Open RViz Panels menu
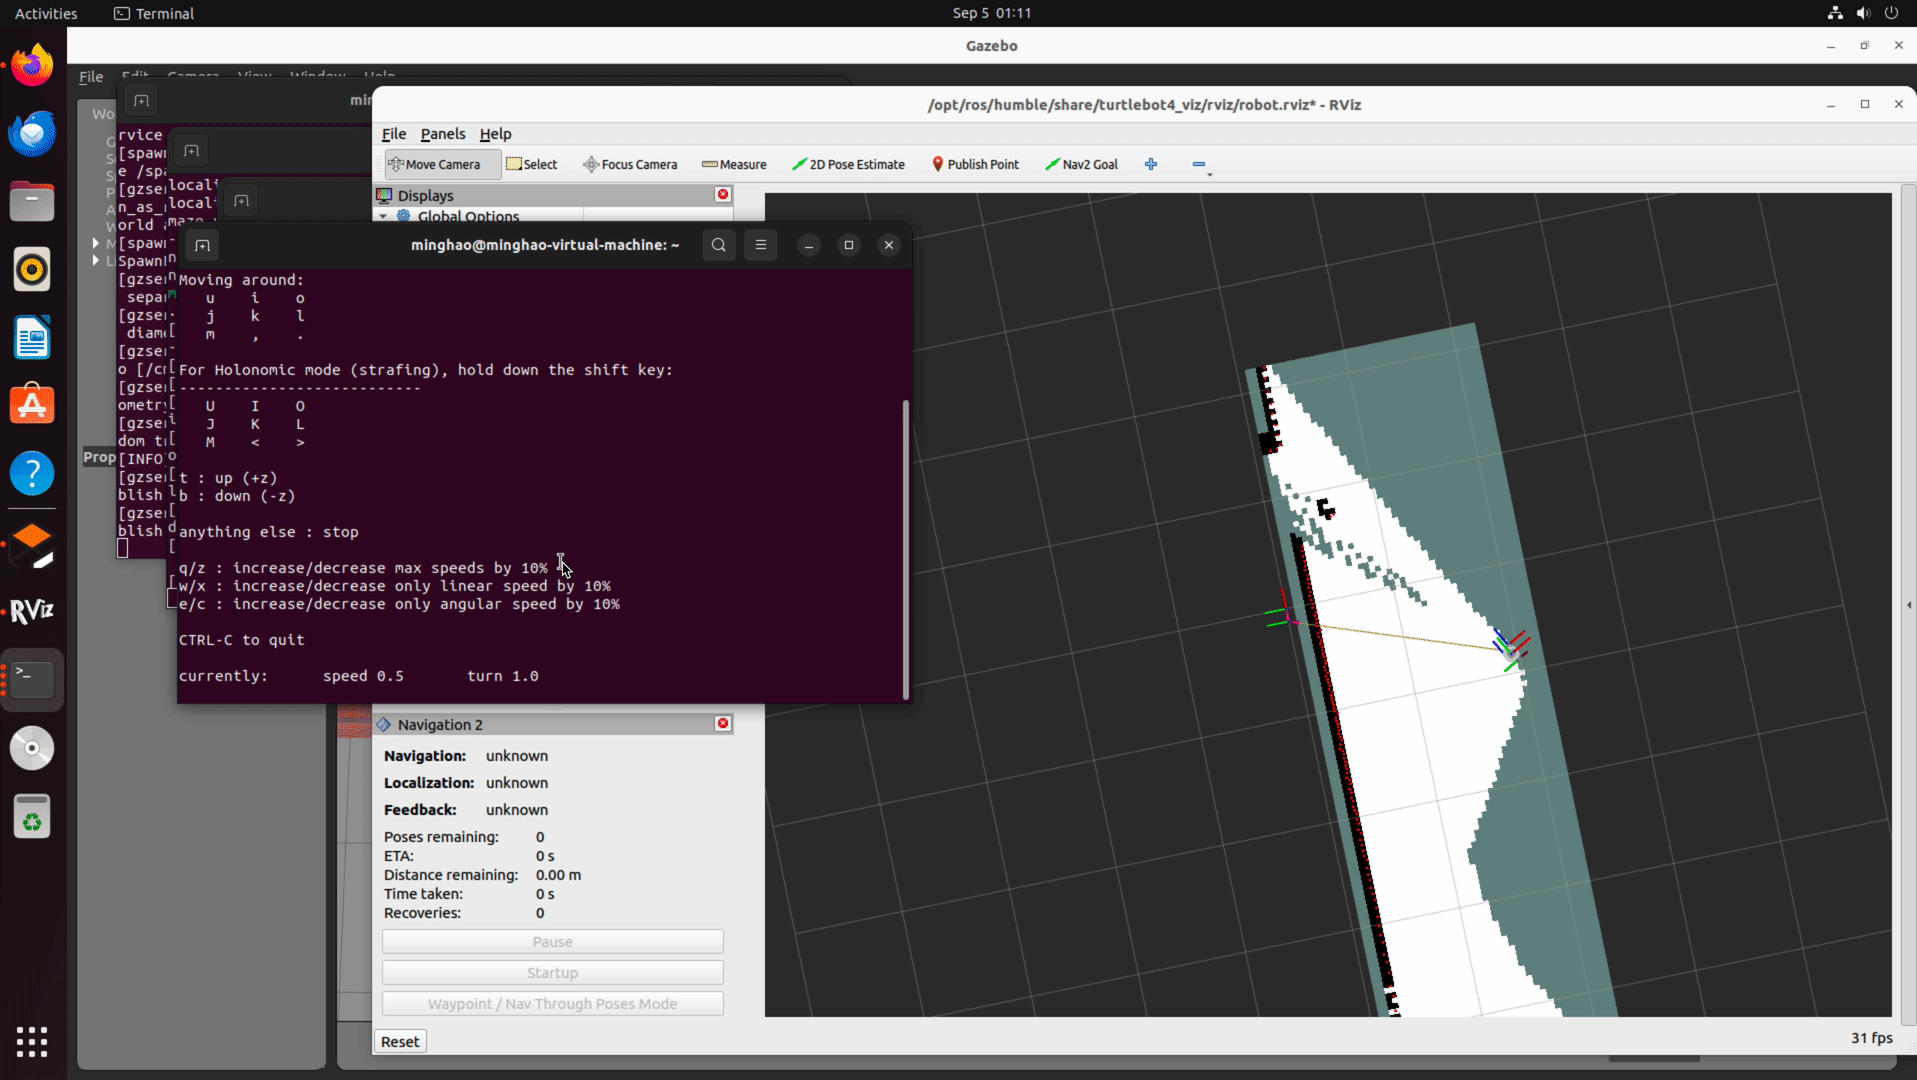Screen dimensions: 1917x1080 (443, 134)
